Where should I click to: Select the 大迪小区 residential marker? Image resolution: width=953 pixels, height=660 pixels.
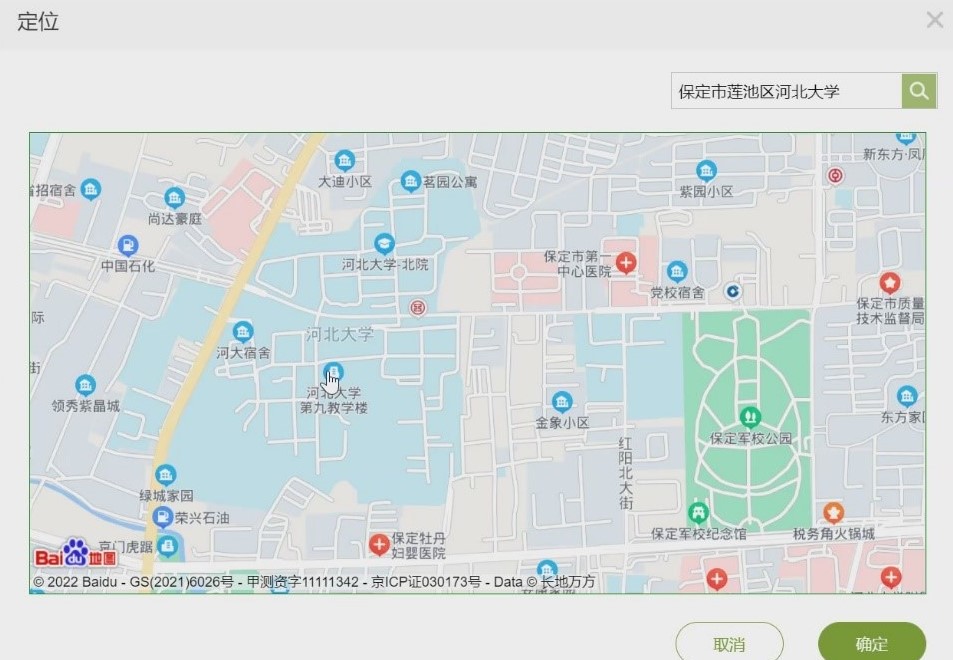pos(345,160)
